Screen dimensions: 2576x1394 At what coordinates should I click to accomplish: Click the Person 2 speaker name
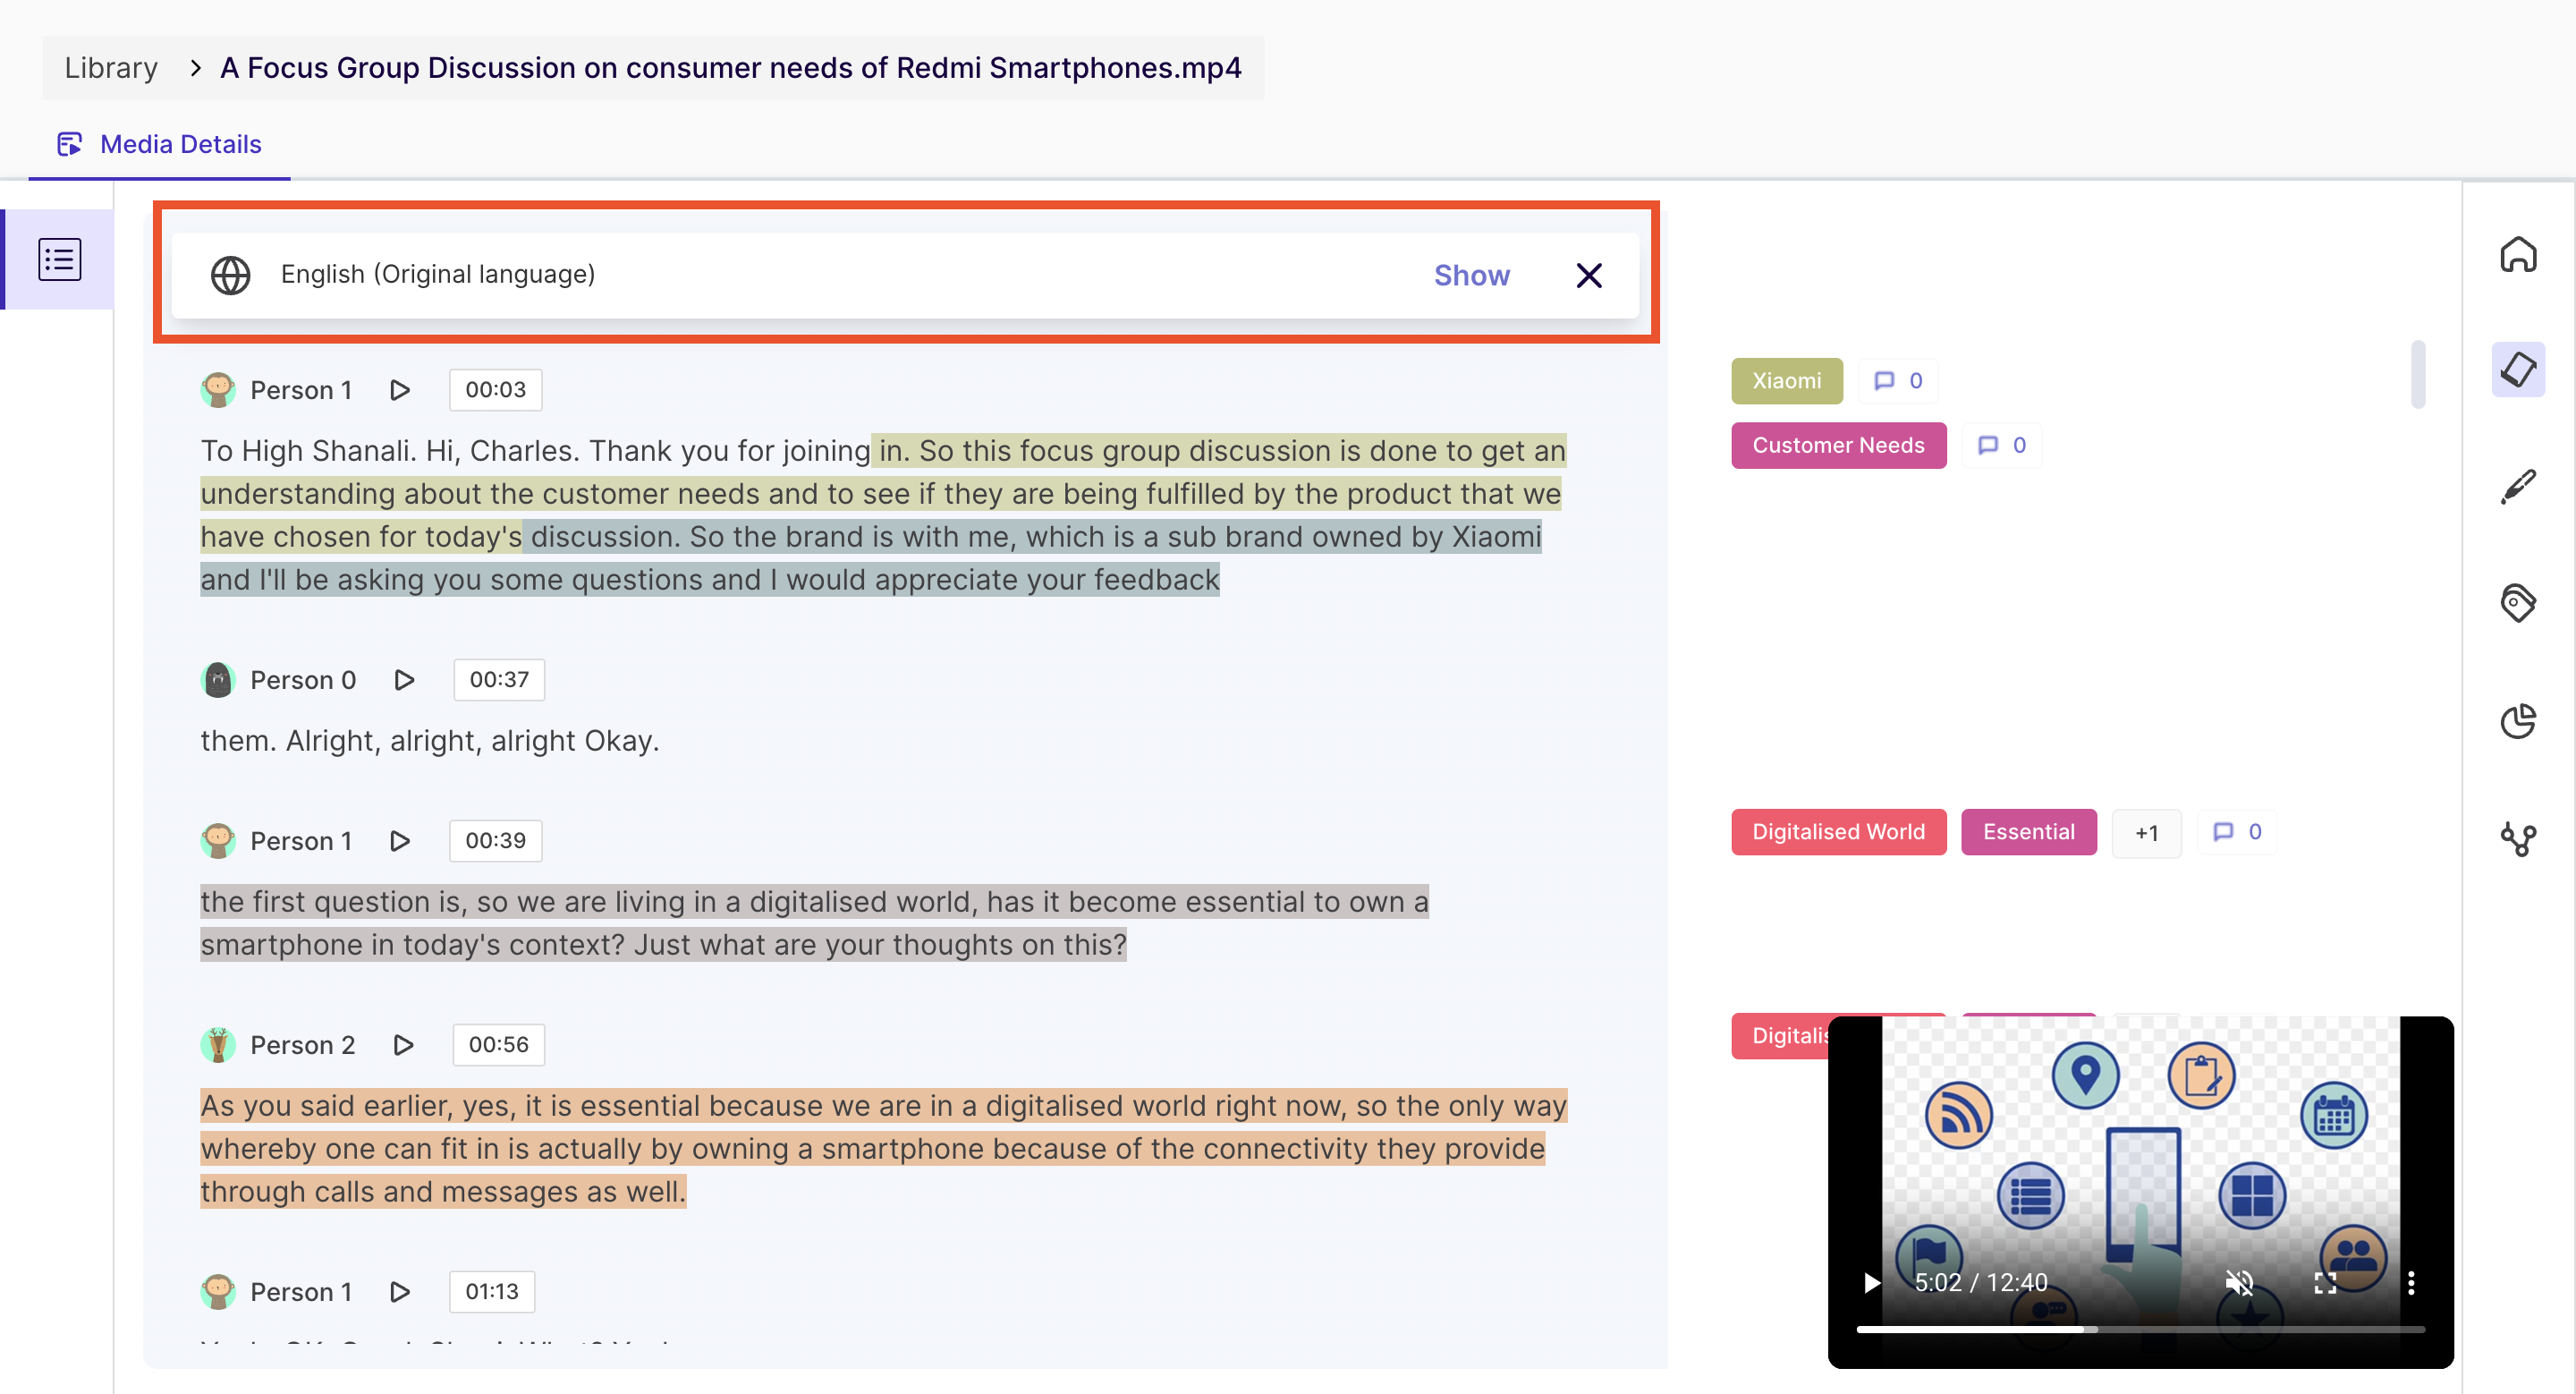click(x=303, y=1045)
